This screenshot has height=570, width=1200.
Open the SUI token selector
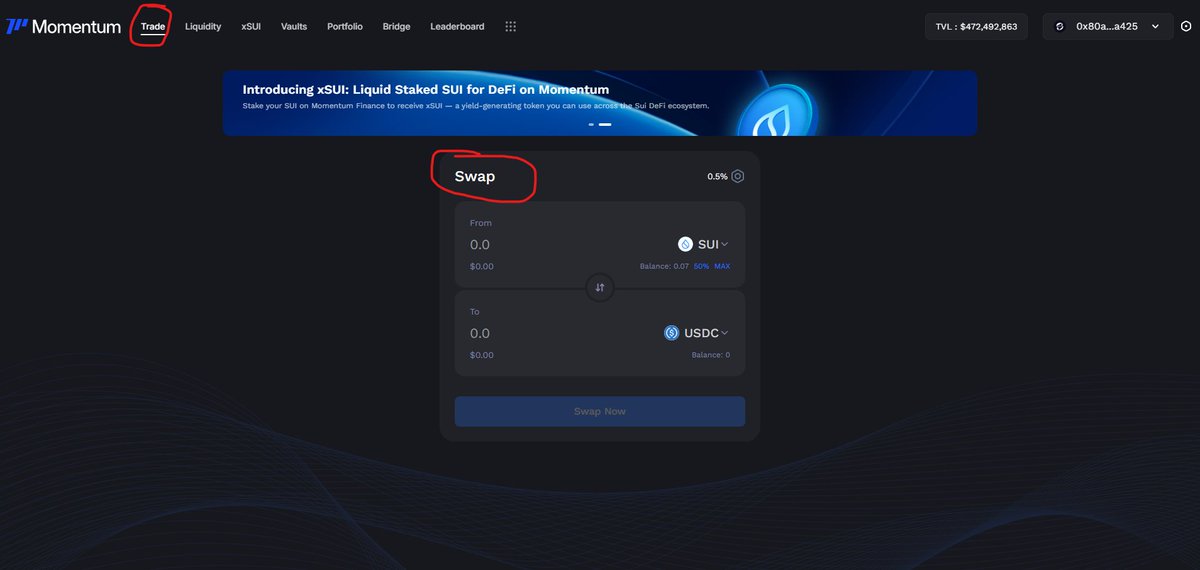pyautogui.click(x=703, y=244)
